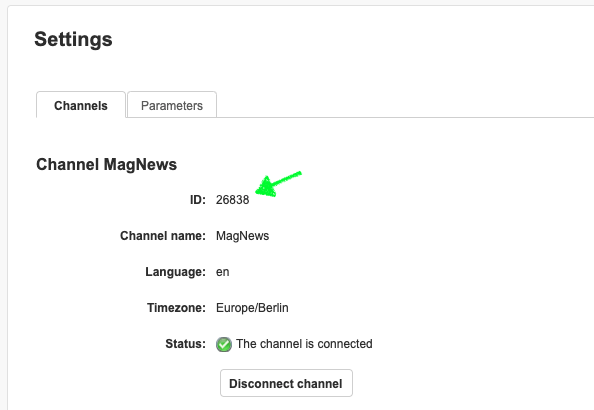The width and height of the screenshot is (594, 410).
Task: Click the Disconnect channel button
Action: coord(286,383)
